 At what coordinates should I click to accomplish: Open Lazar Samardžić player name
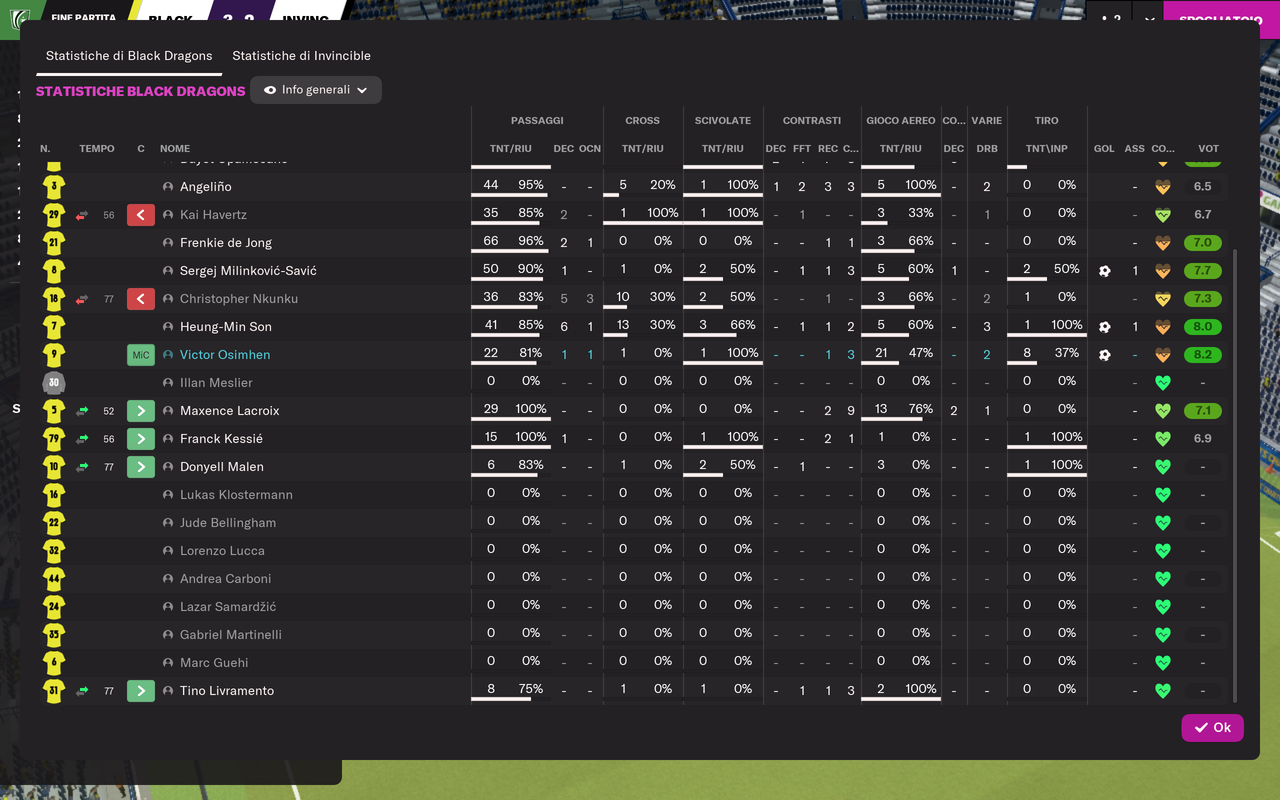click(x=228, y=607)
